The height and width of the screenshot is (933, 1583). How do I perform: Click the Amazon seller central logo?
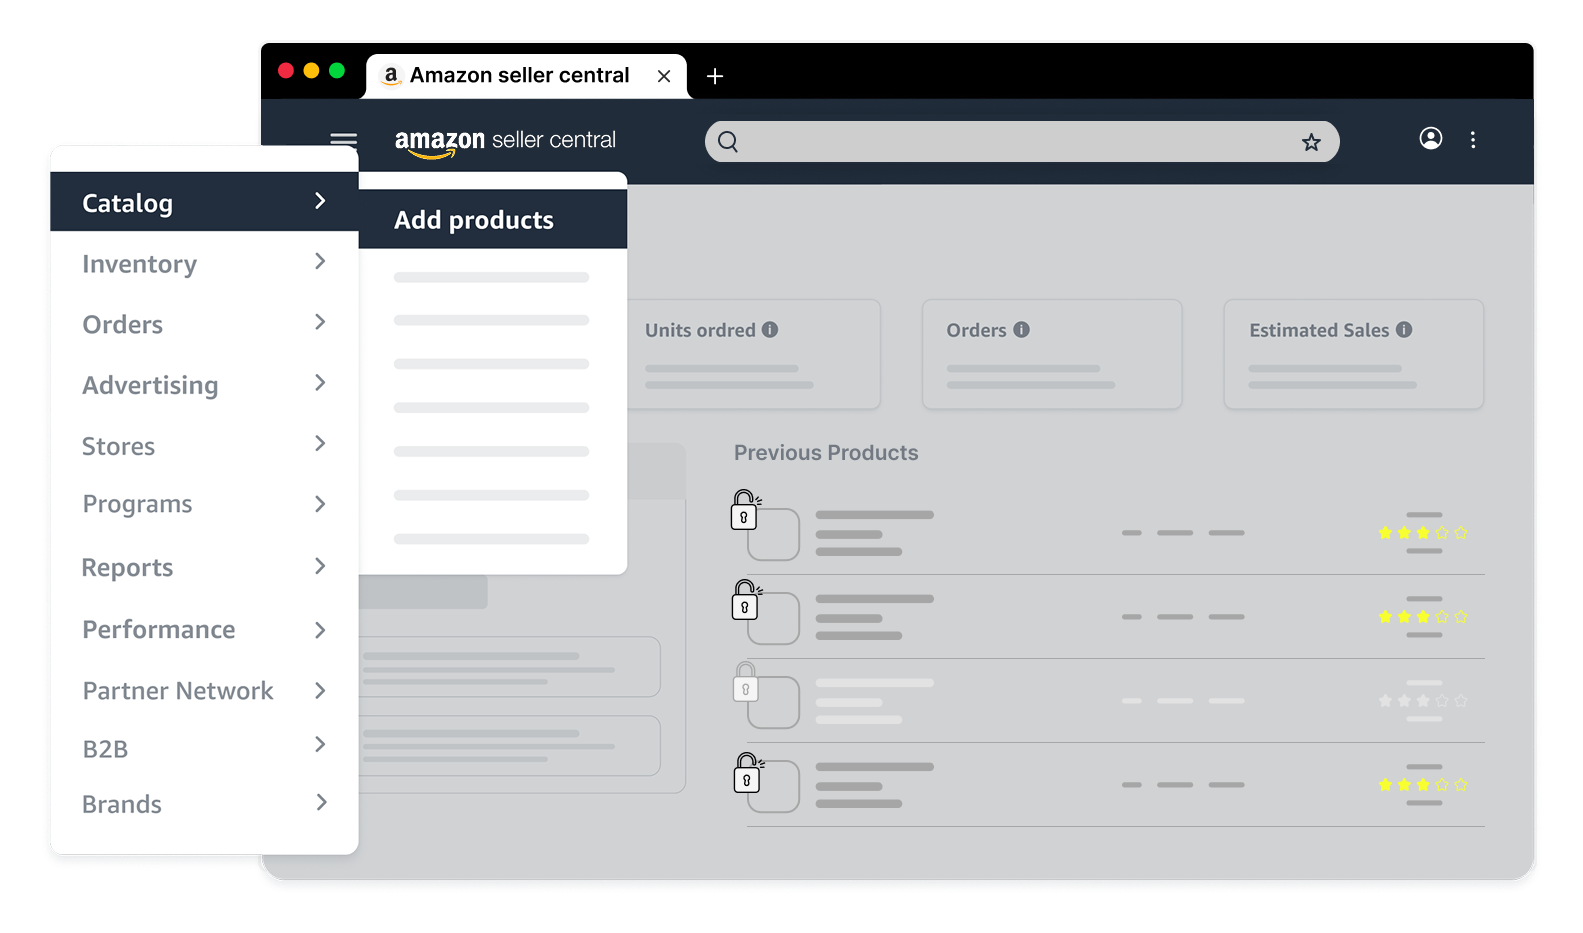[x=505, y=142]
